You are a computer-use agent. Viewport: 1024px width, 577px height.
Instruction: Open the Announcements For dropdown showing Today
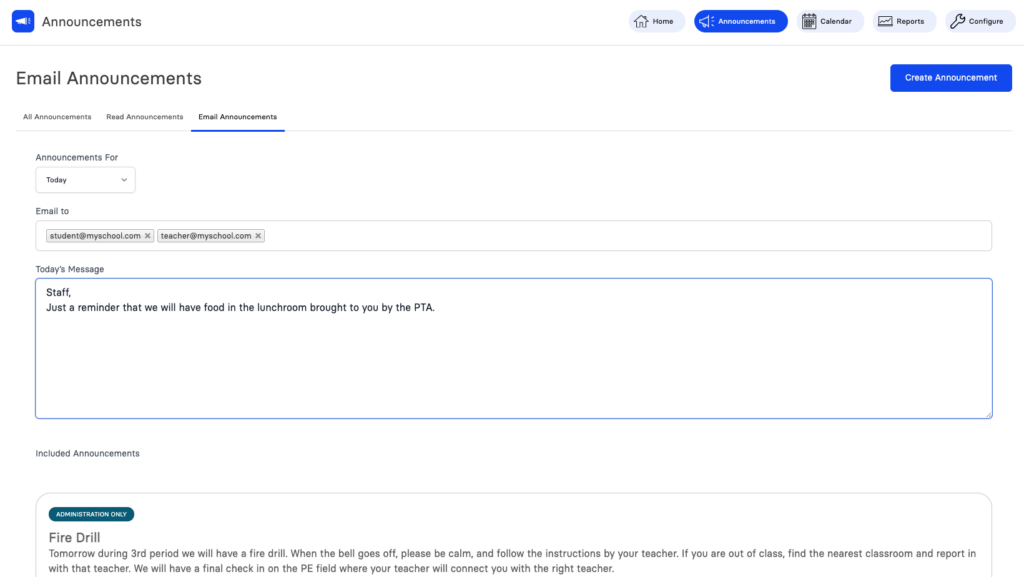(85, 180)
